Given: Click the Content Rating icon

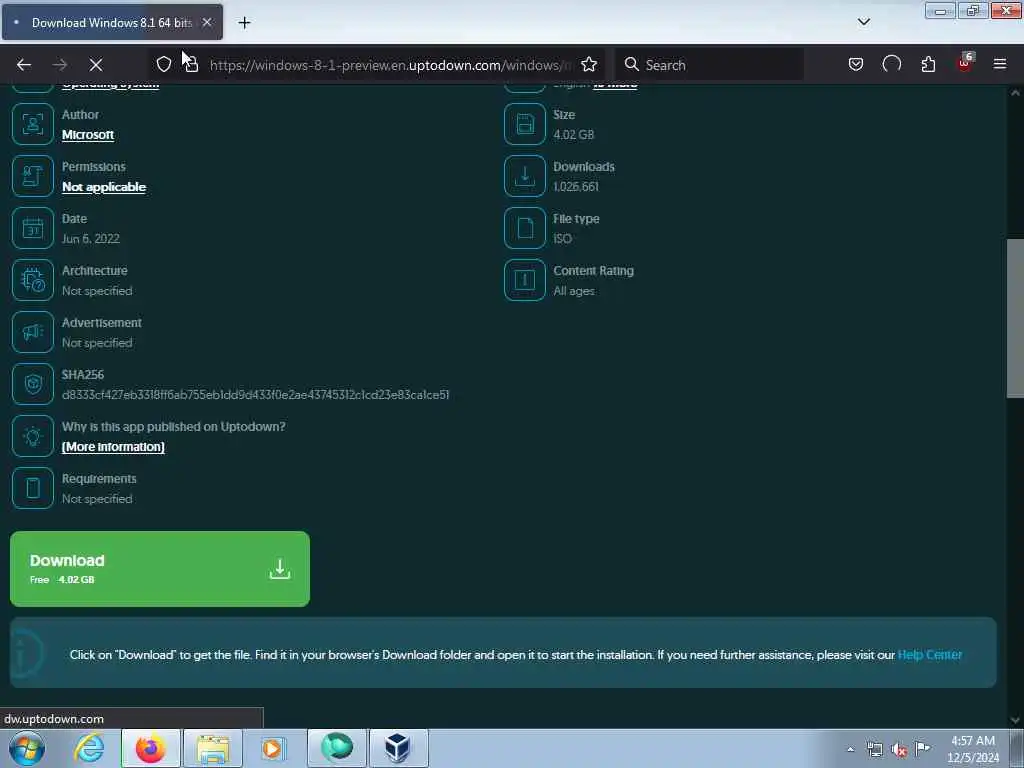Looking at the screenshot, I should 524,280.
